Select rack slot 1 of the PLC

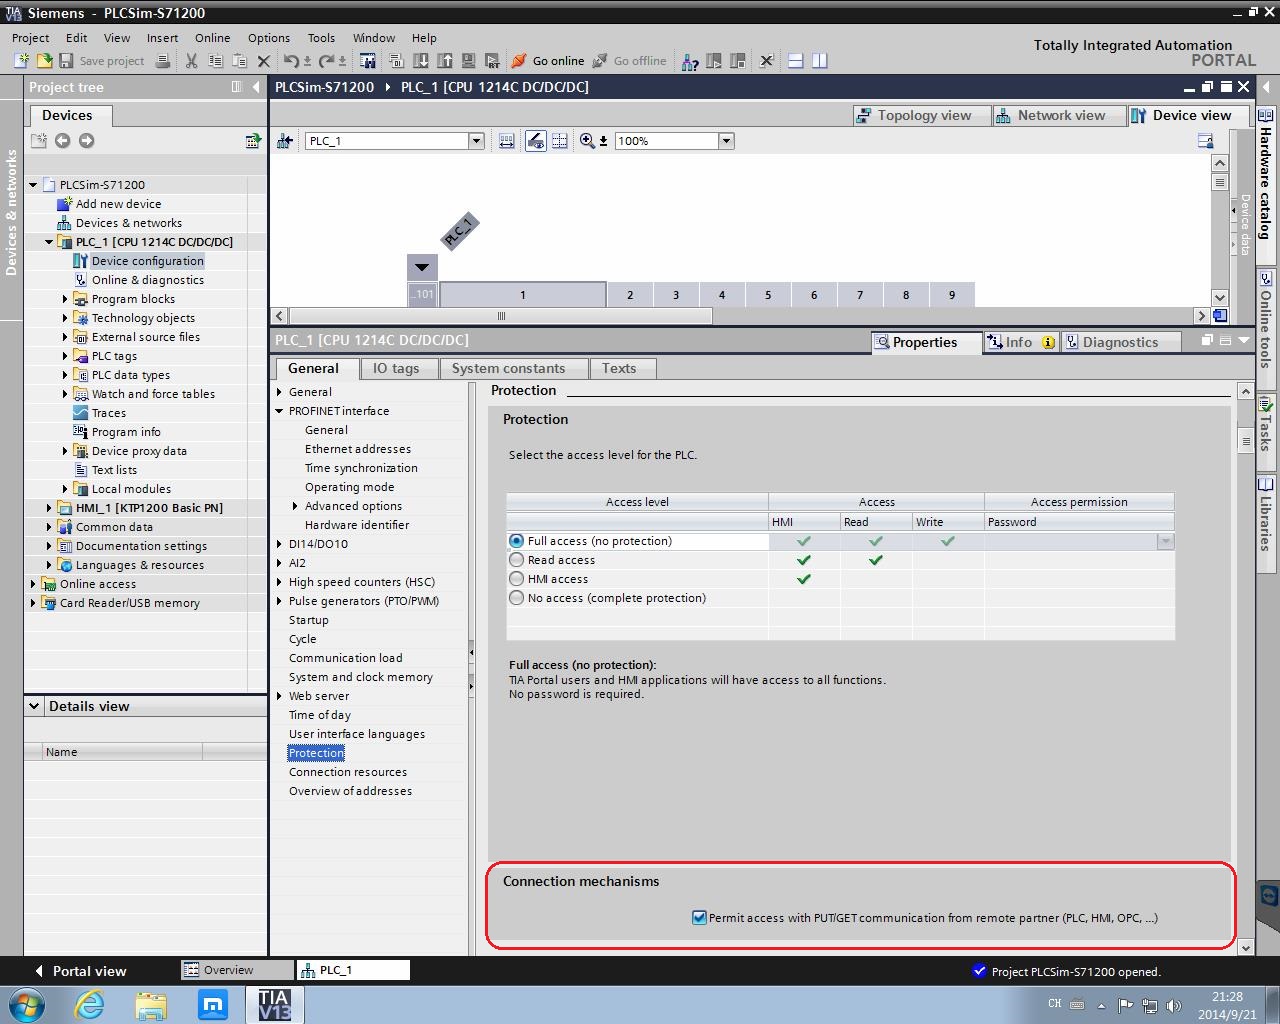(x=523, y=295)
